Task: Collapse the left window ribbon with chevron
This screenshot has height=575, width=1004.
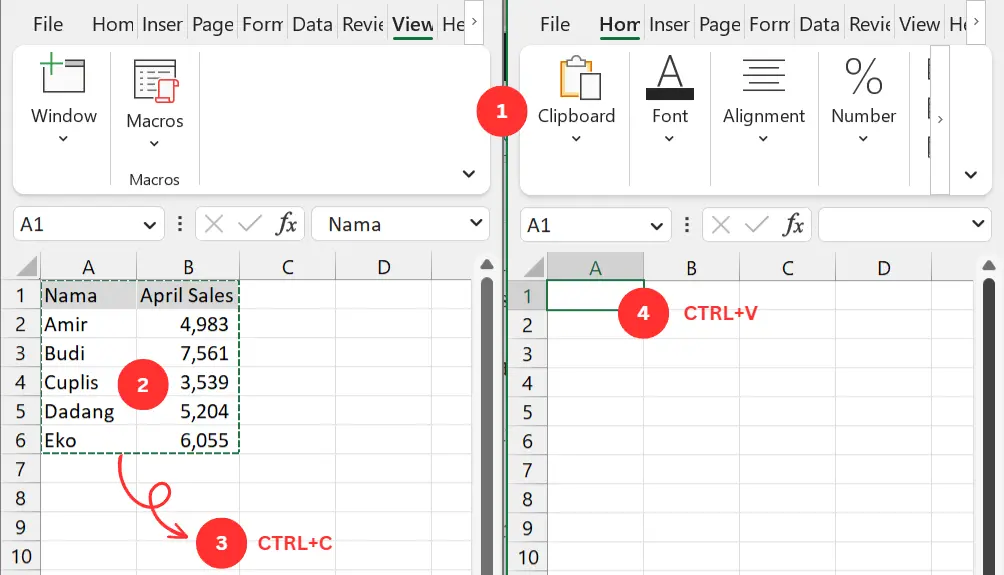Action: point(469,174)
